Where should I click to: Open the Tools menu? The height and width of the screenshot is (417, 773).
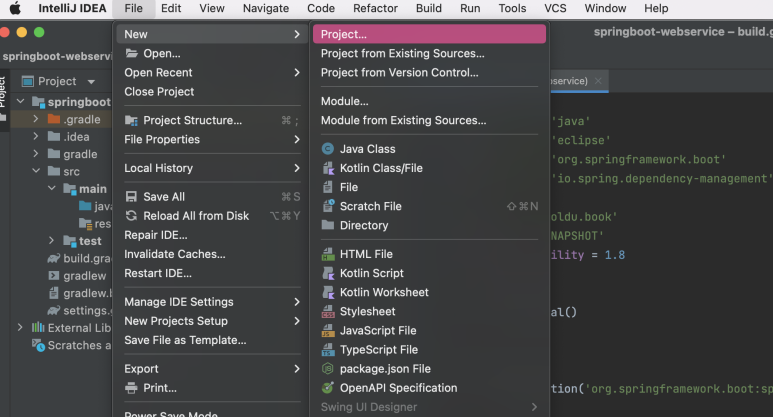[512, 8]
